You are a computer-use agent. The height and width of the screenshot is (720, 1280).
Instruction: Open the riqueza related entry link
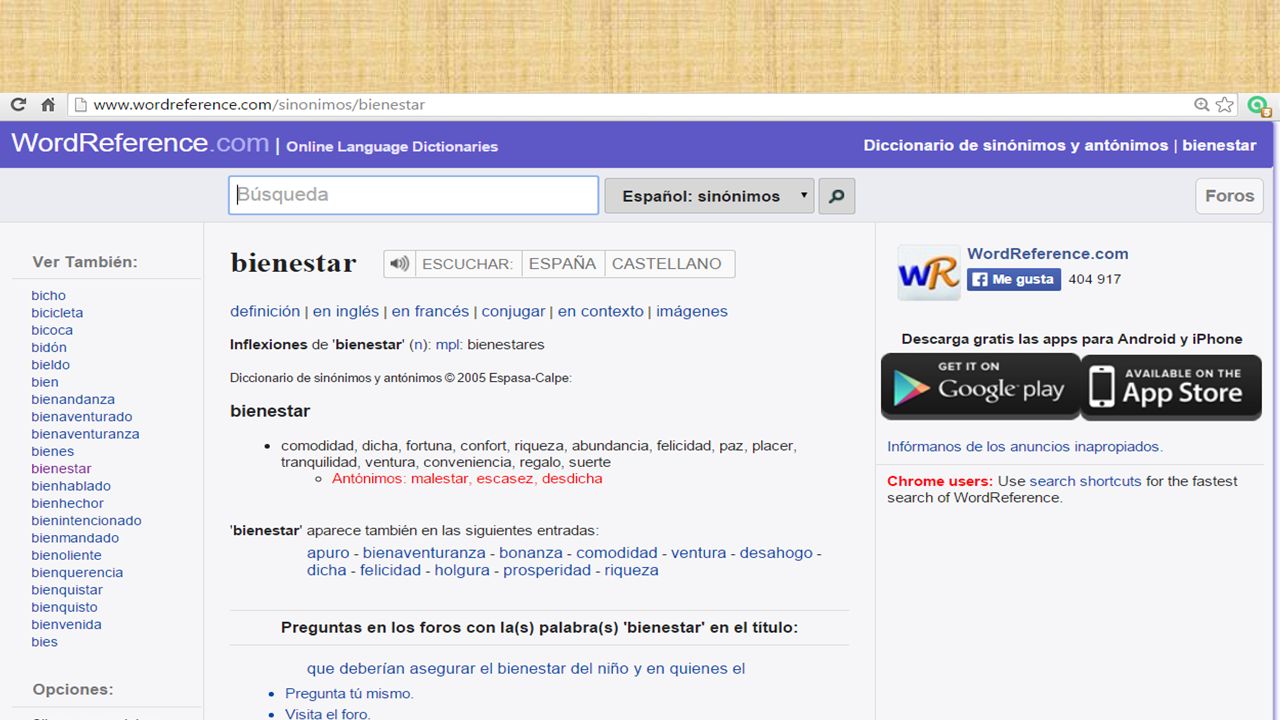pyautogui.click(x=631, y=571)
